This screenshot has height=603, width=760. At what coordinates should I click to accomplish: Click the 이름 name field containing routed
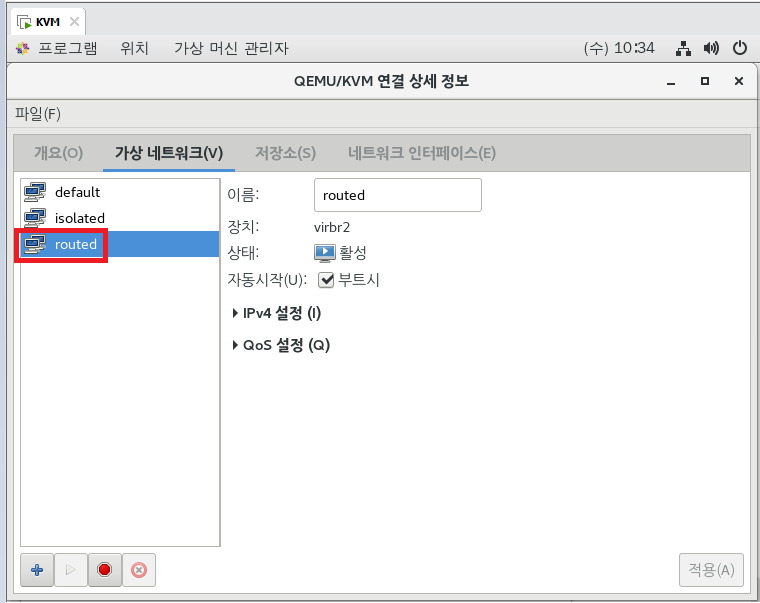pos(397,195)
